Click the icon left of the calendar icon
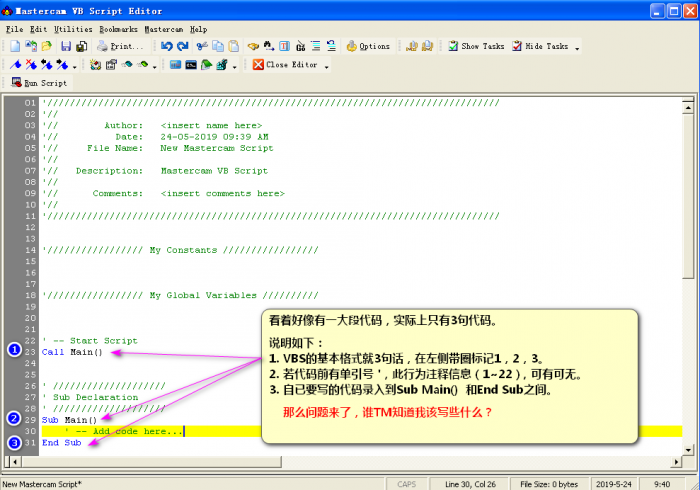The height and width of the screenshot is (490, 700). tap(96, 65)
